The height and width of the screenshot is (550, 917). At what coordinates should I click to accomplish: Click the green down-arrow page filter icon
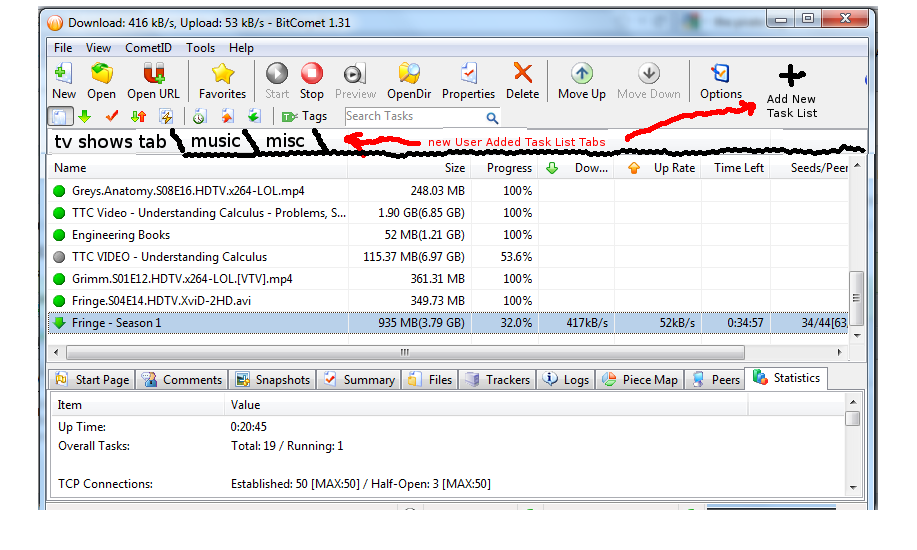[x=254, y=116]
